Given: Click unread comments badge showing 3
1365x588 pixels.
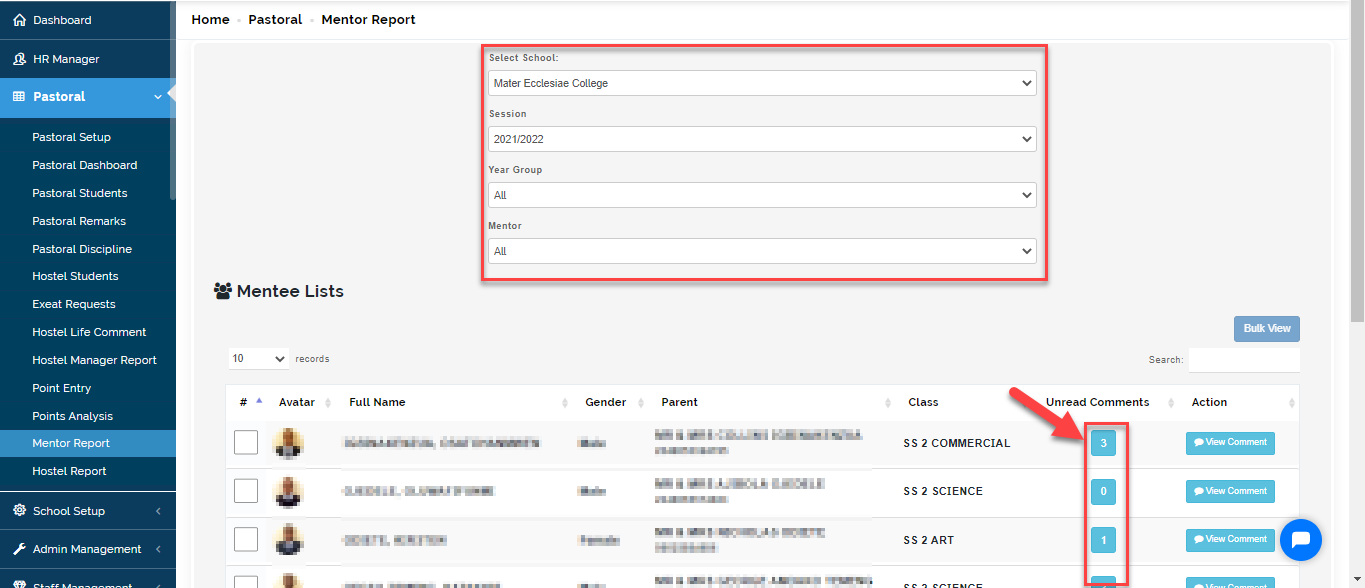Looking at the screenshot, I should coord(1103,443).
